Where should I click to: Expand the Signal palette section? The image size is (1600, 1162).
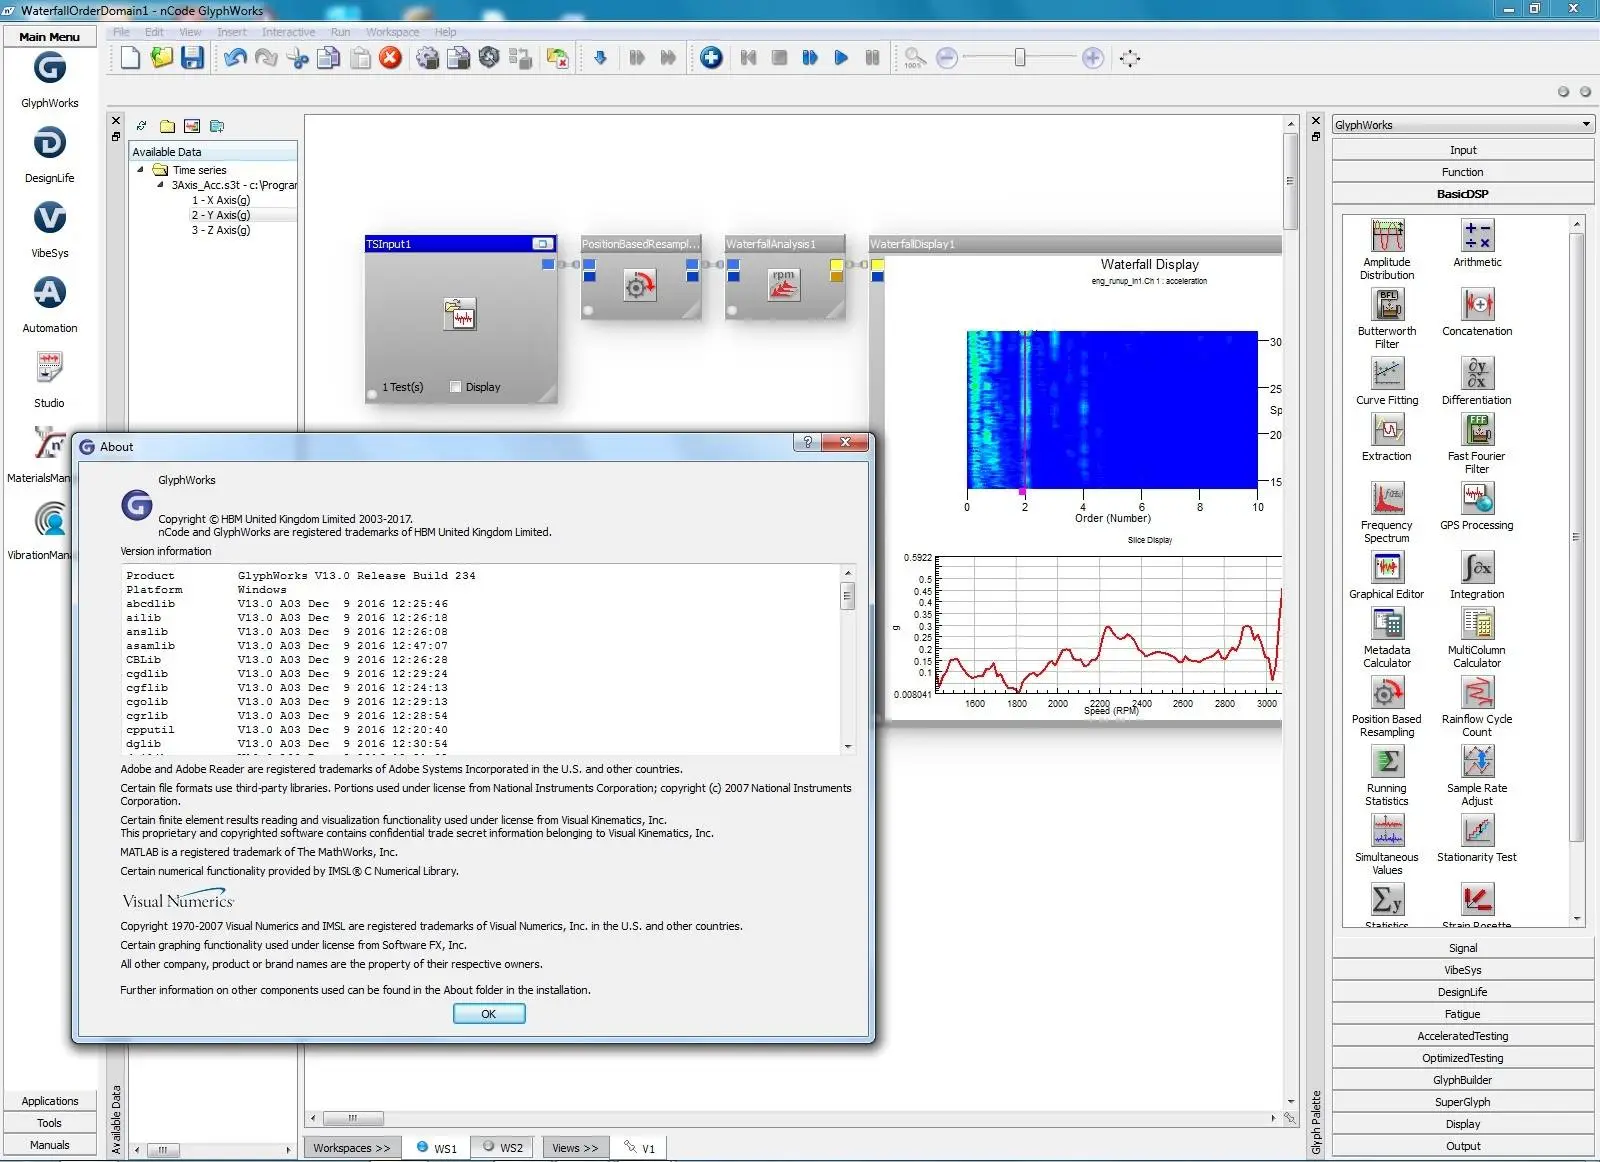1463,948
